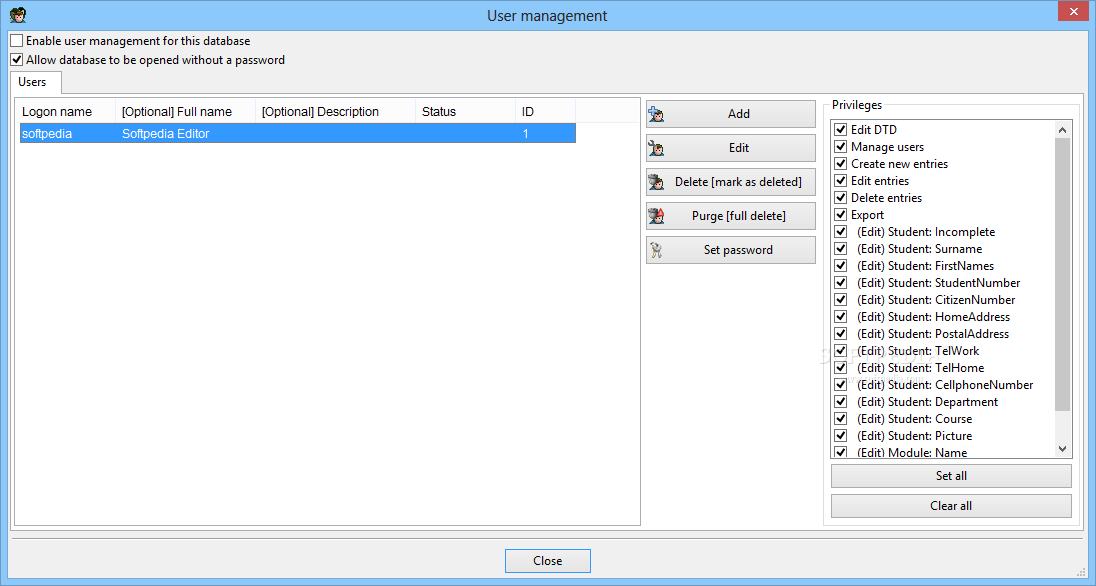The image size is (1096, 586).
Task: Click the keys icon on Set password
Action: 656,250
